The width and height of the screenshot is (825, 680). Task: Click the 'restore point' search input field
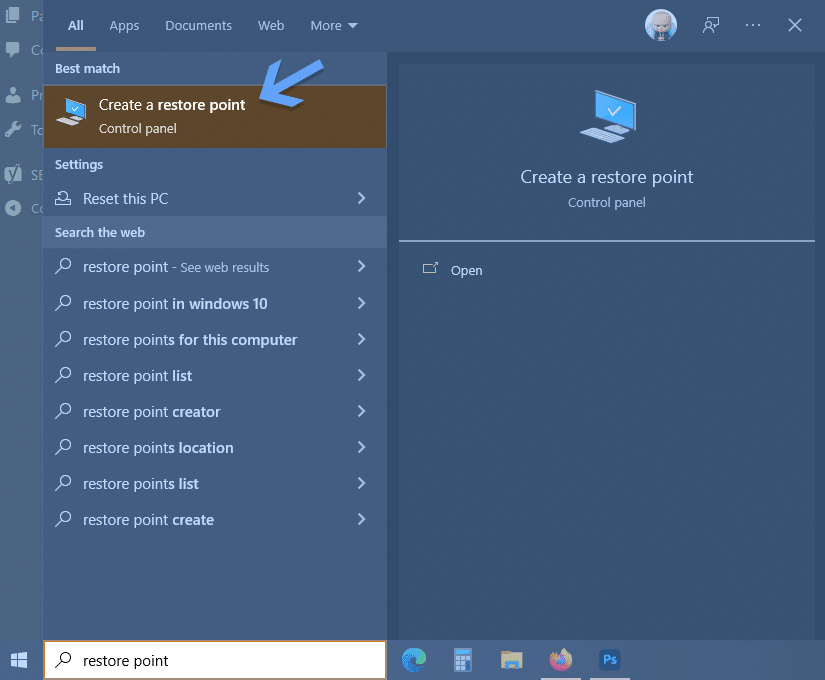(x=215, y=660)
